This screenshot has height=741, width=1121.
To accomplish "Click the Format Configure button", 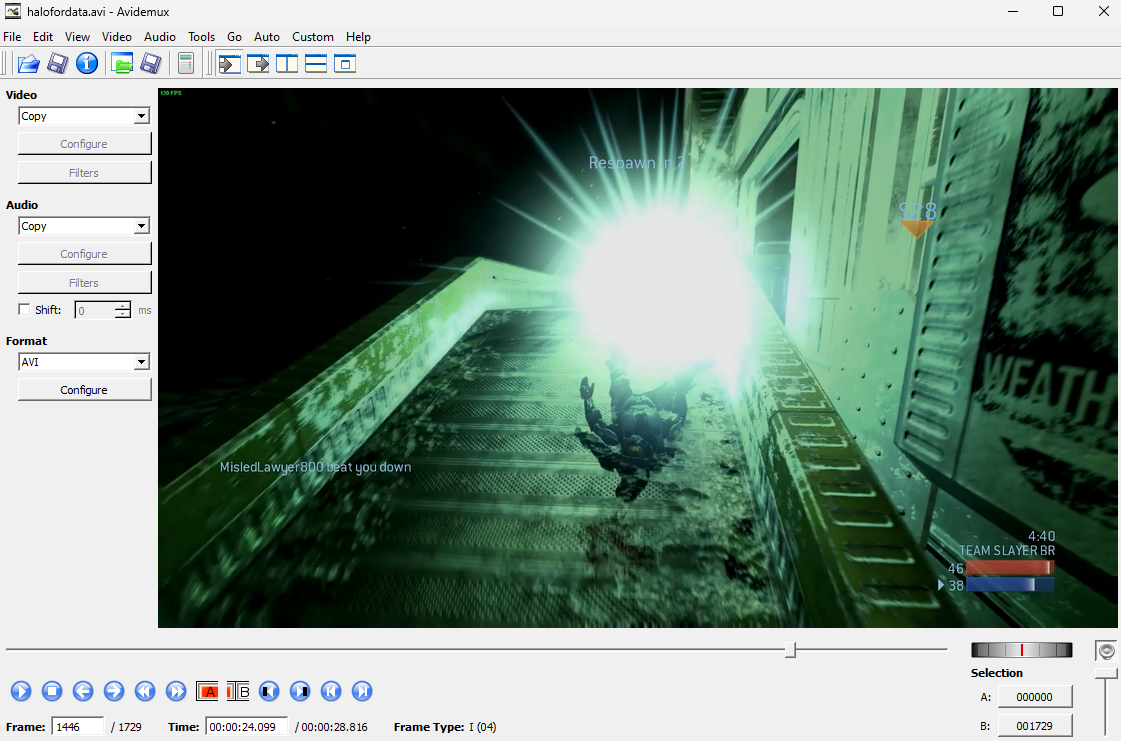I will click(84, 390).
